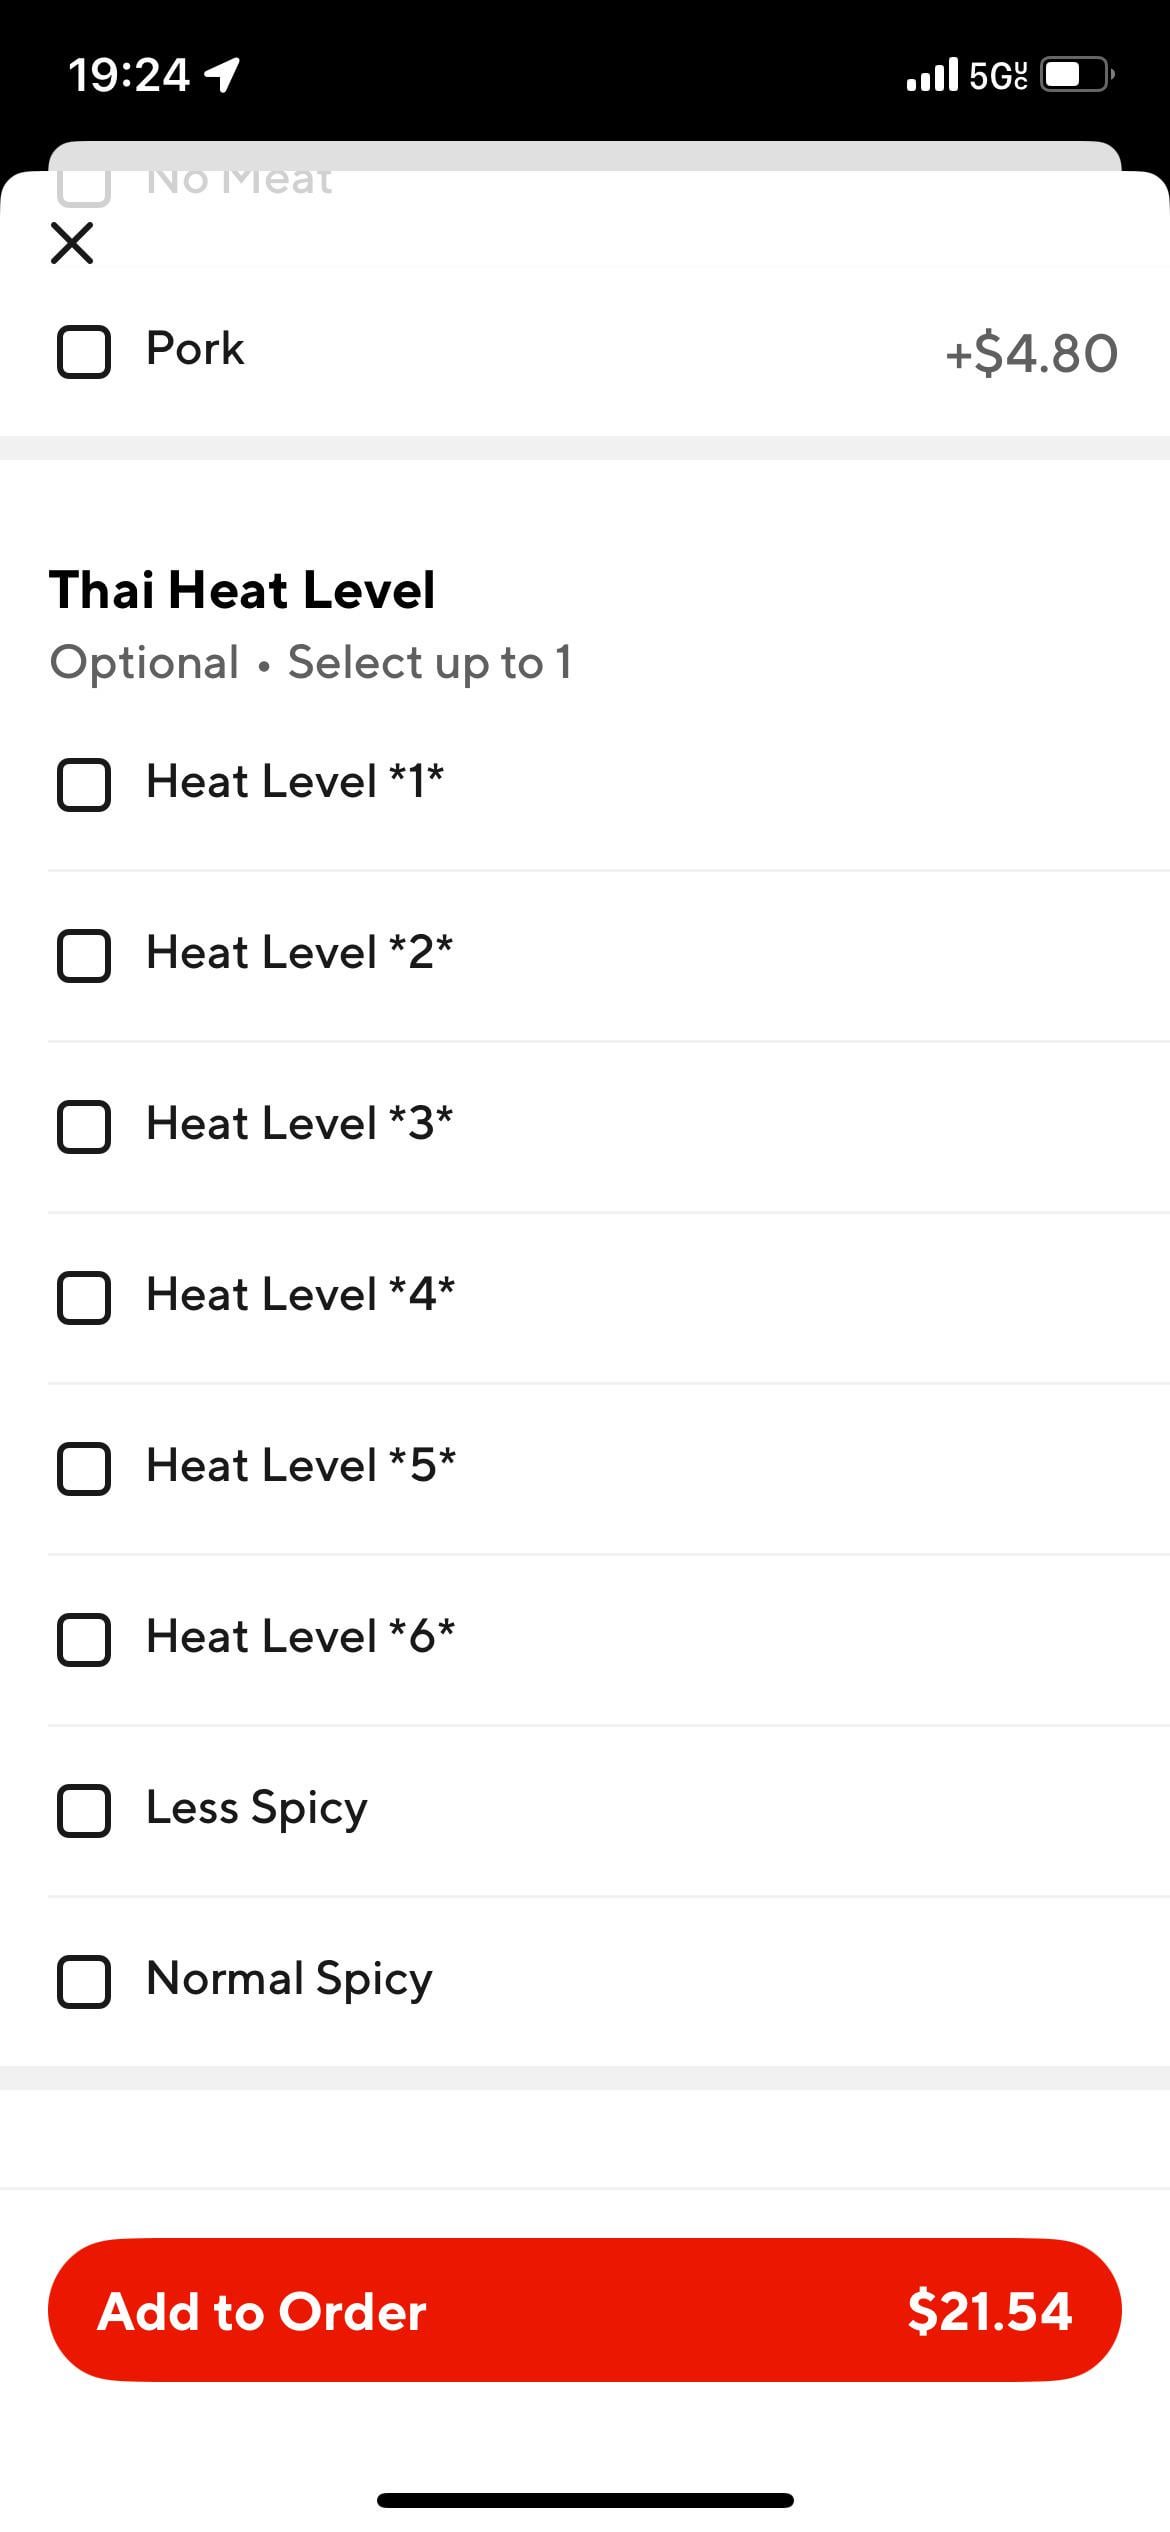Tap the cellular signal bars icon
Image resolution: width=1170 pixels, height=2532 pixels.
coord(932,75)
